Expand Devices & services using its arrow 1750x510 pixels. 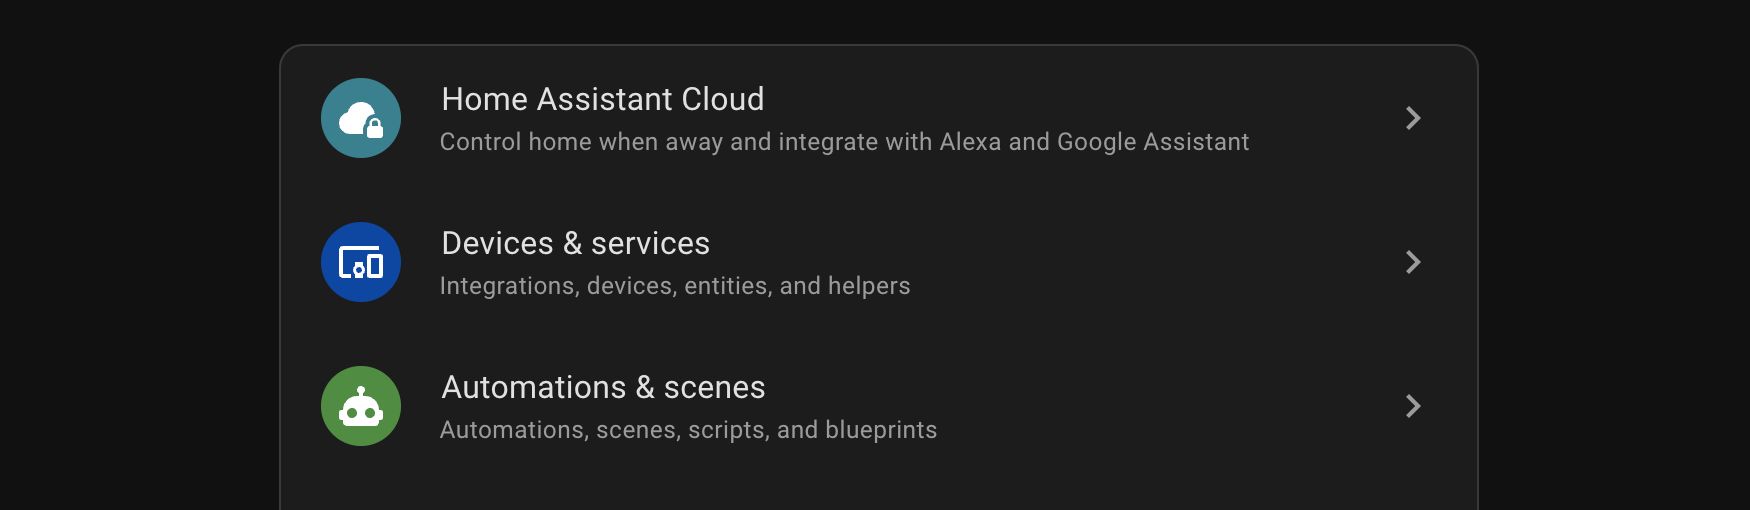(1412, 262)
